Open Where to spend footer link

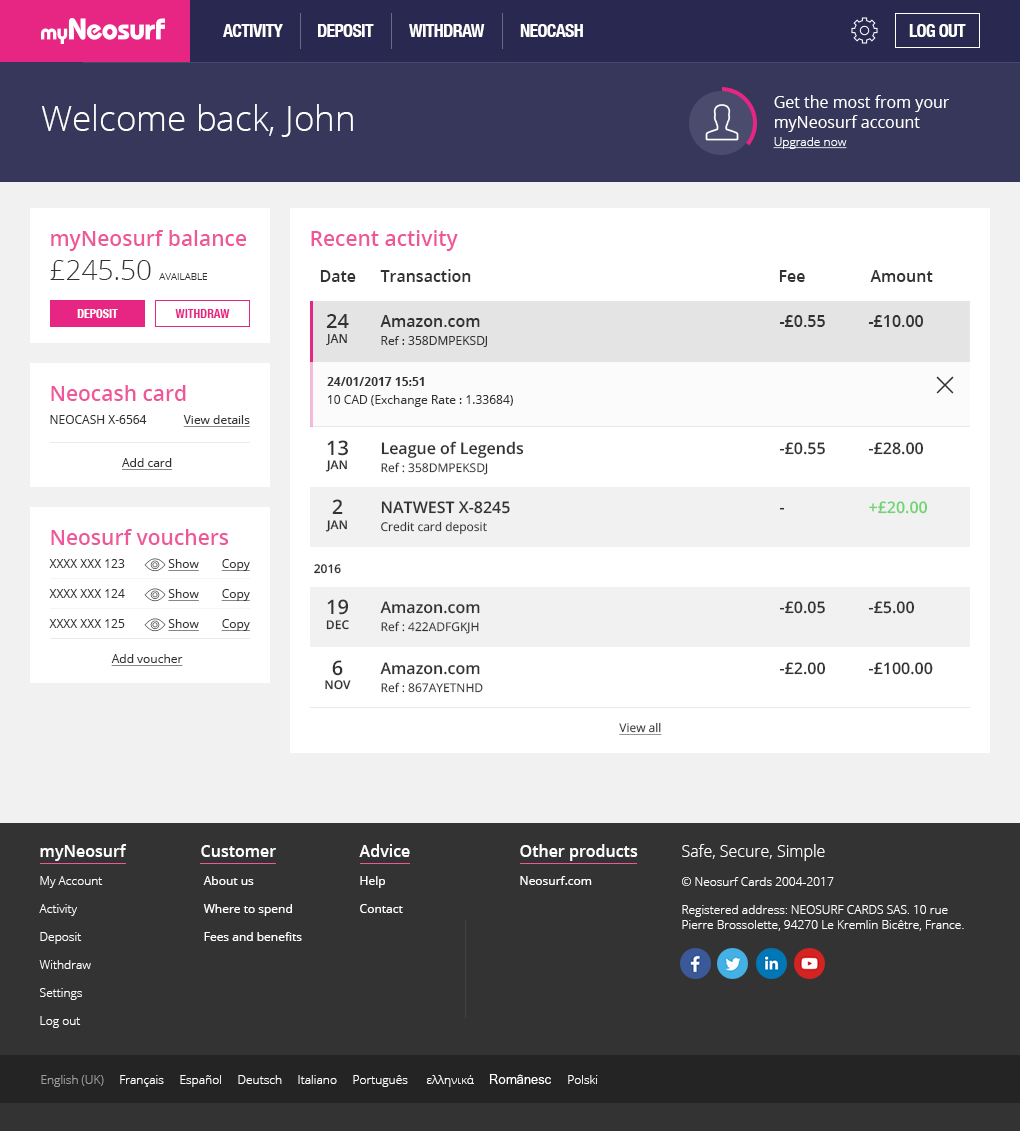point(247,909)
